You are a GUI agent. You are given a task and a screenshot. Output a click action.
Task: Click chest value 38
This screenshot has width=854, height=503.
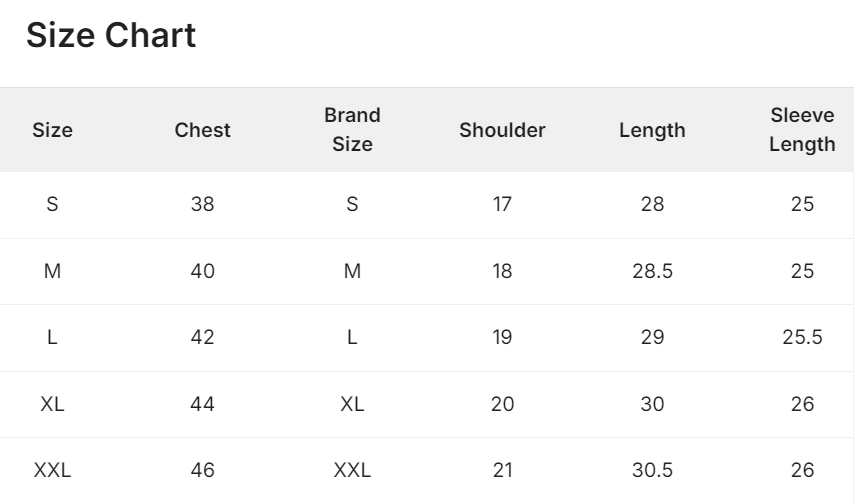pyautogui.click(x=203, y=204)
